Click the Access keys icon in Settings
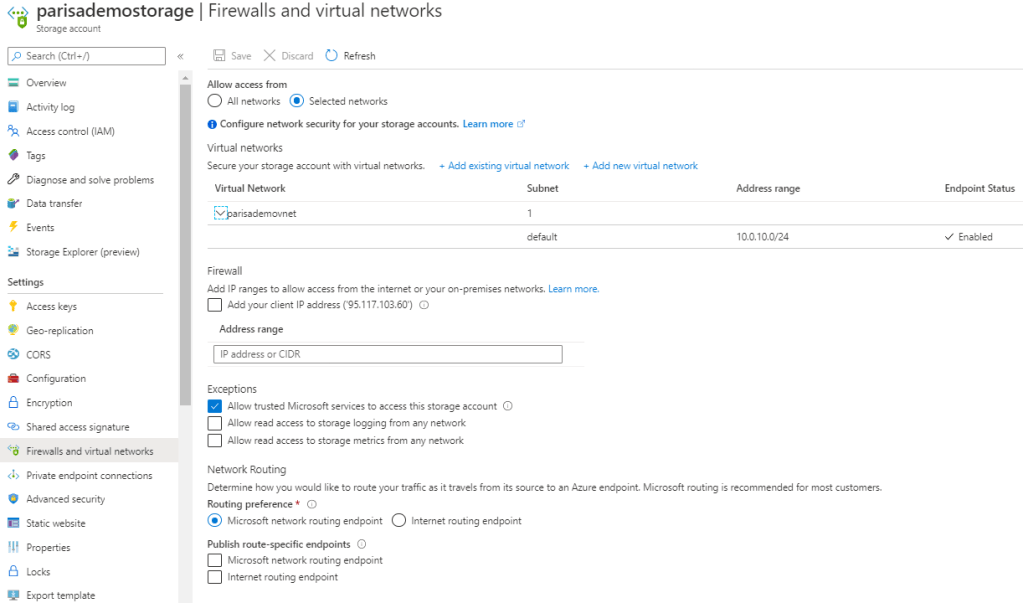Screen dimensions: 1023x603 (x=14, y=307)
